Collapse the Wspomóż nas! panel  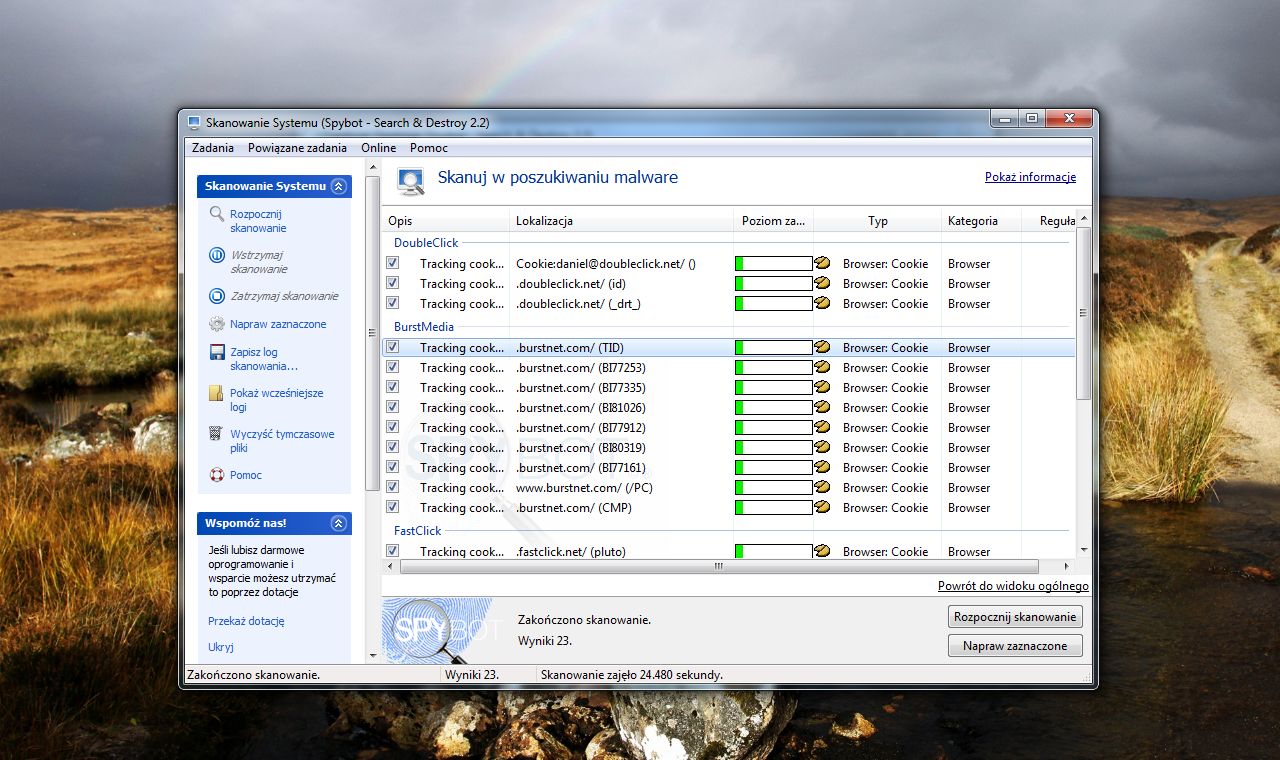tap(339, 523)
